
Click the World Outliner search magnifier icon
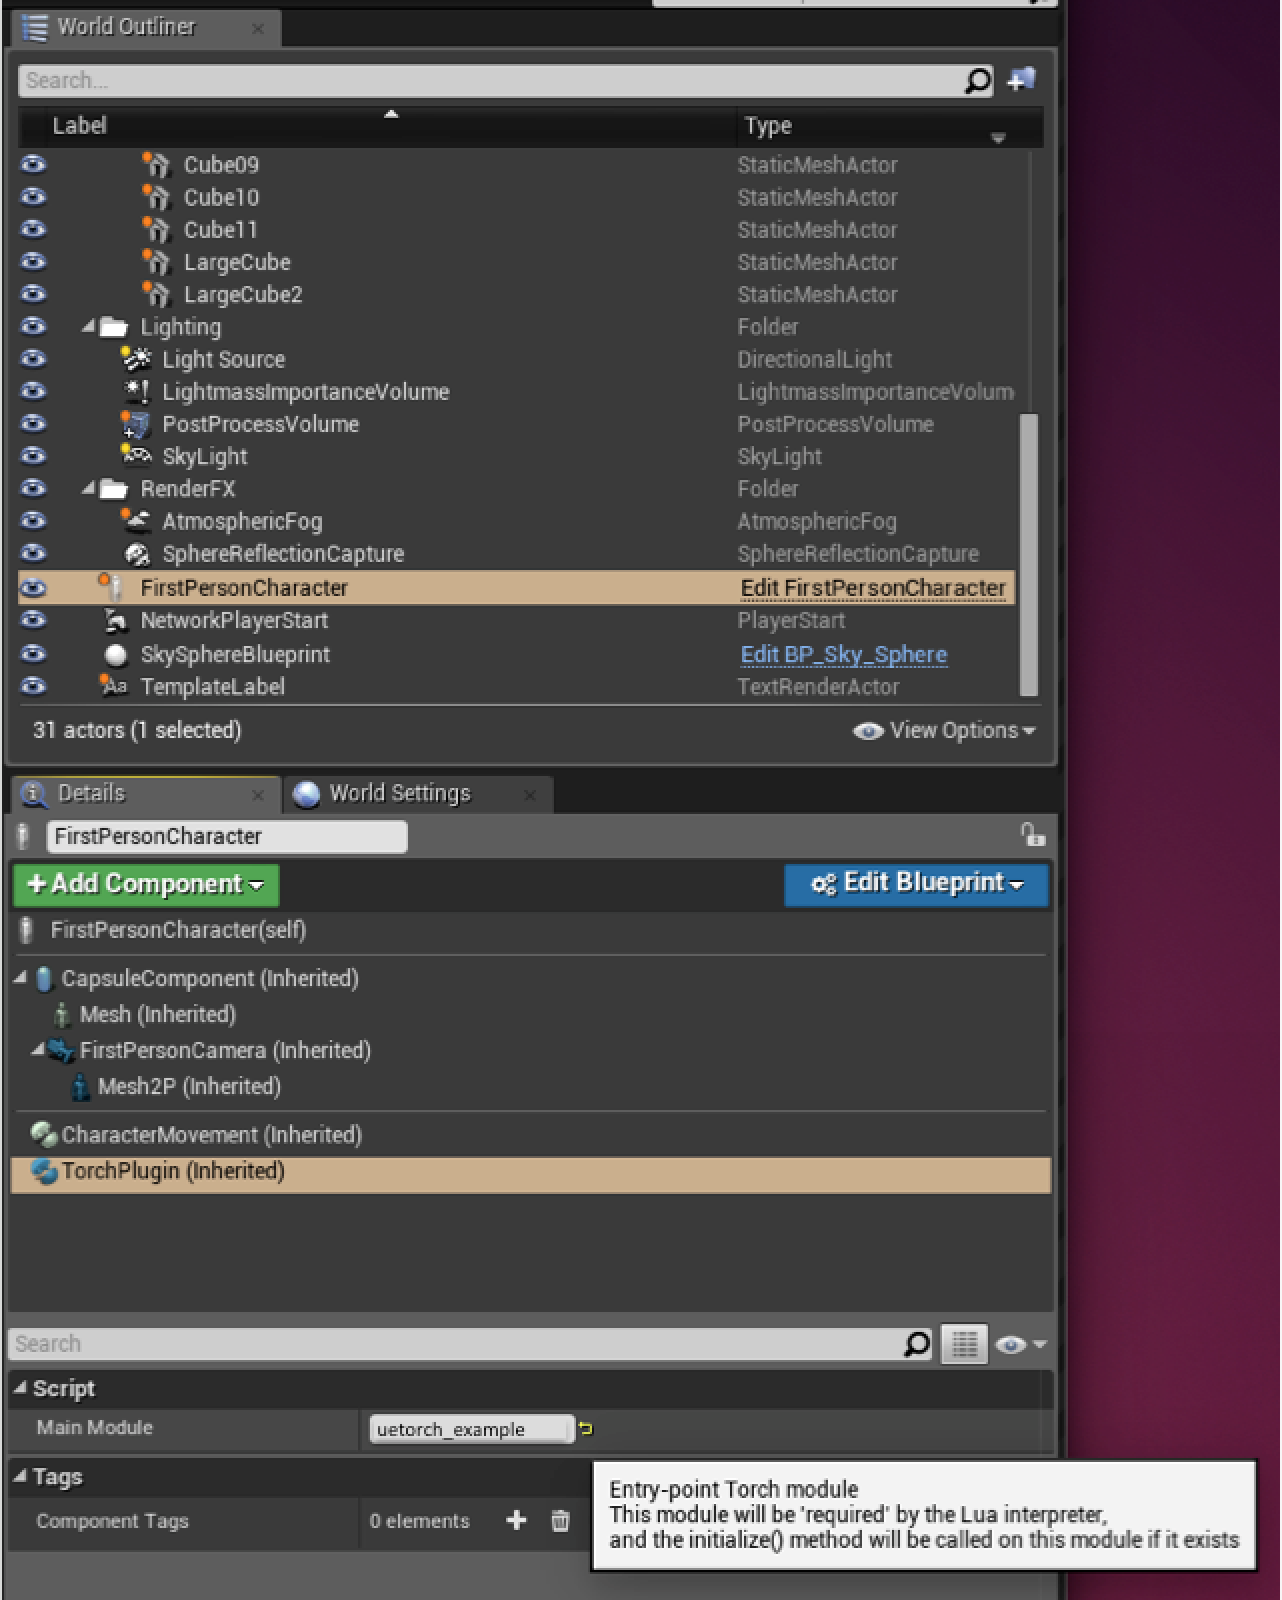pyautogui.click(x=977, y=81)
